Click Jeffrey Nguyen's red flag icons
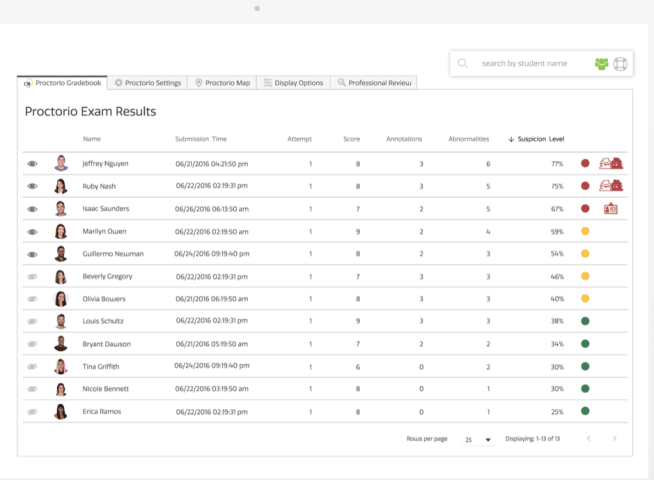This screenshot has height=480, width=654. click(611, 163)
